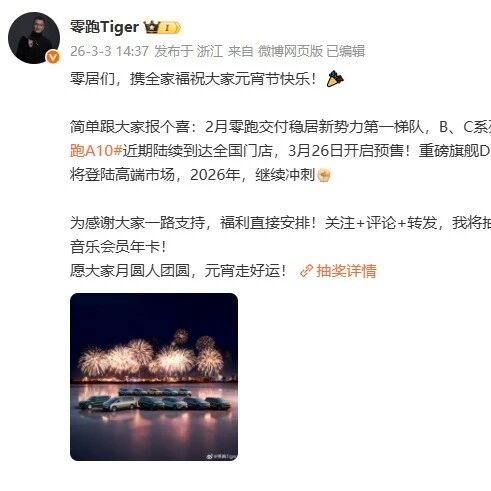Image resolution: width=491 pixels, height=491 pixels.
Task: View edit history via 已编辑
Action: tap(345, 51)
